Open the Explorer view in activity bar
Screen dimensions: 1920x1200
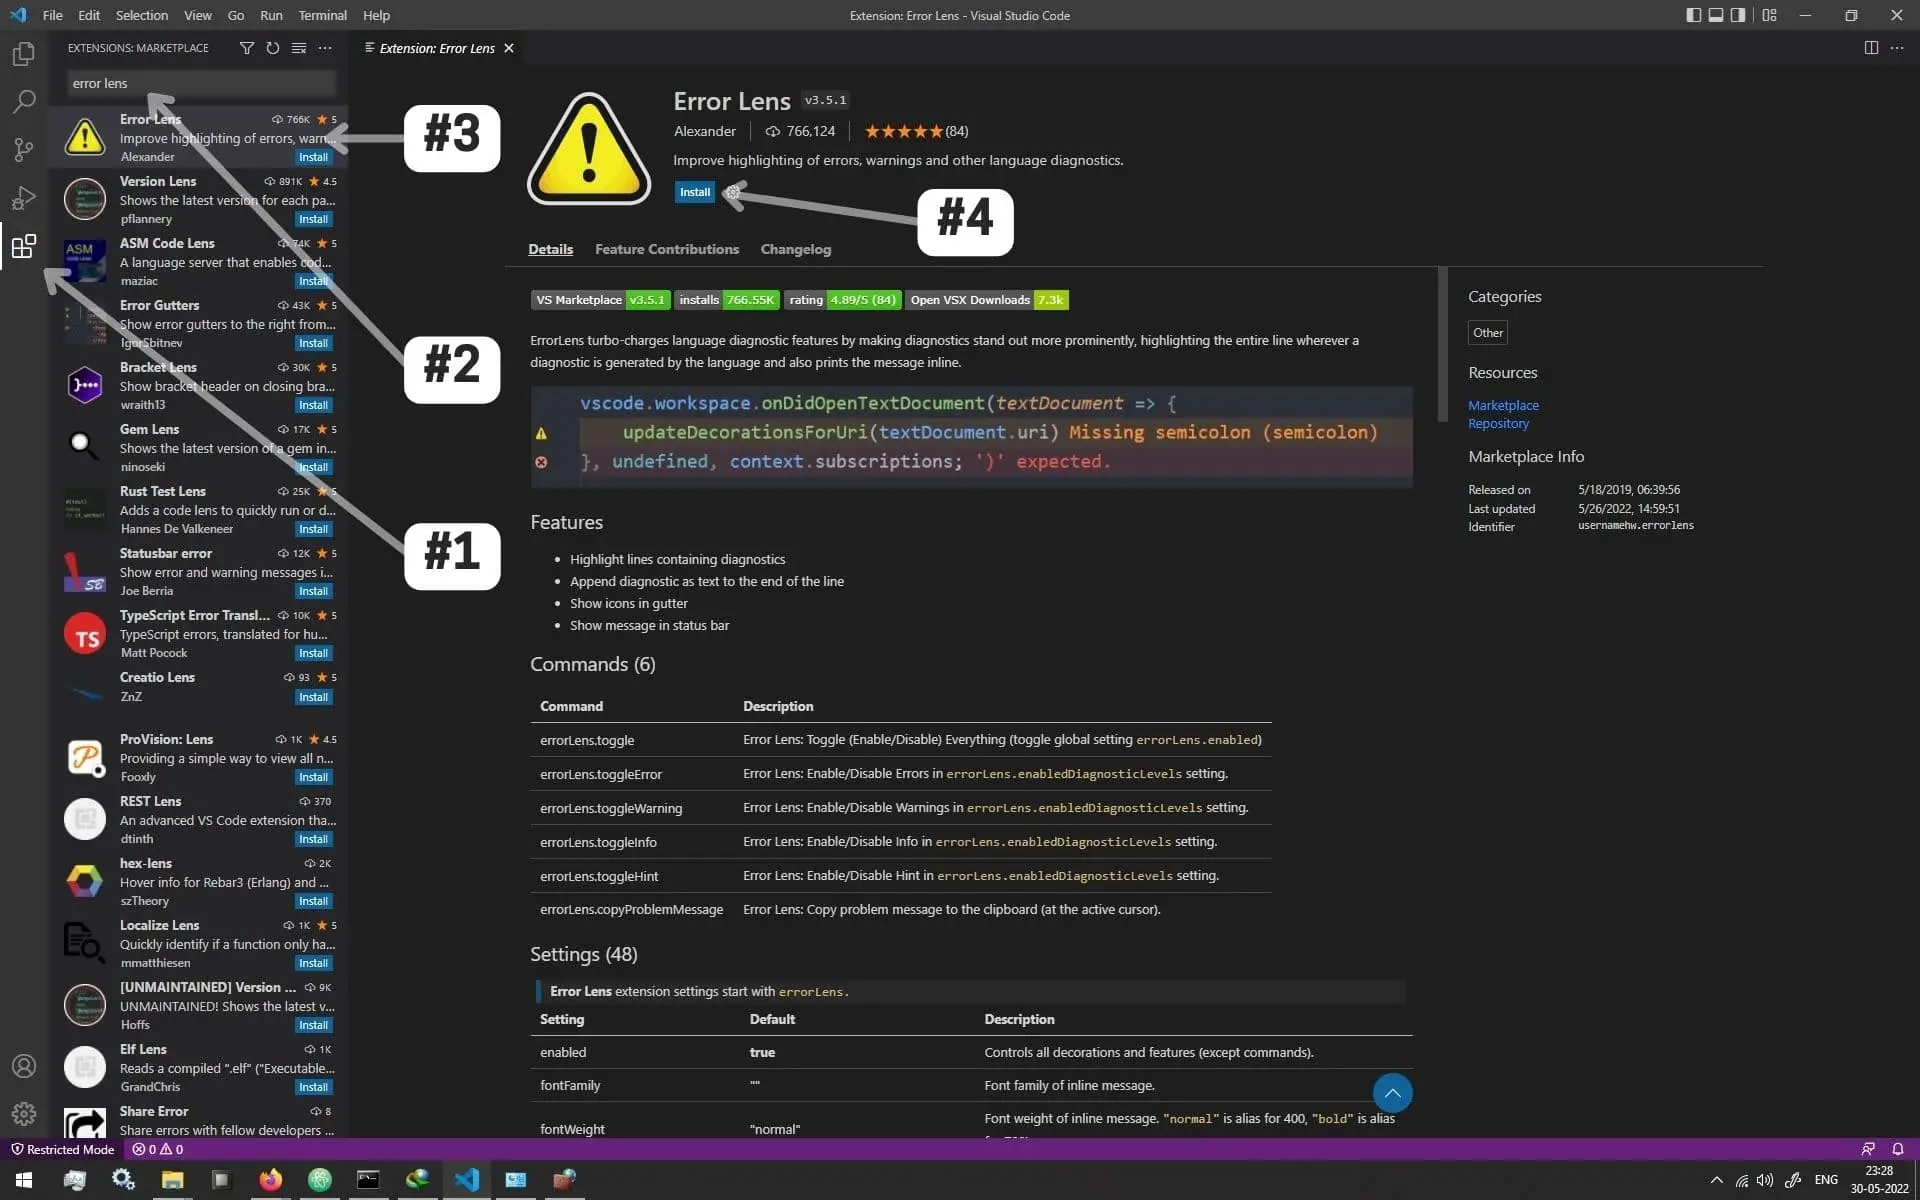pyautogui.click(x=24, y=53)
